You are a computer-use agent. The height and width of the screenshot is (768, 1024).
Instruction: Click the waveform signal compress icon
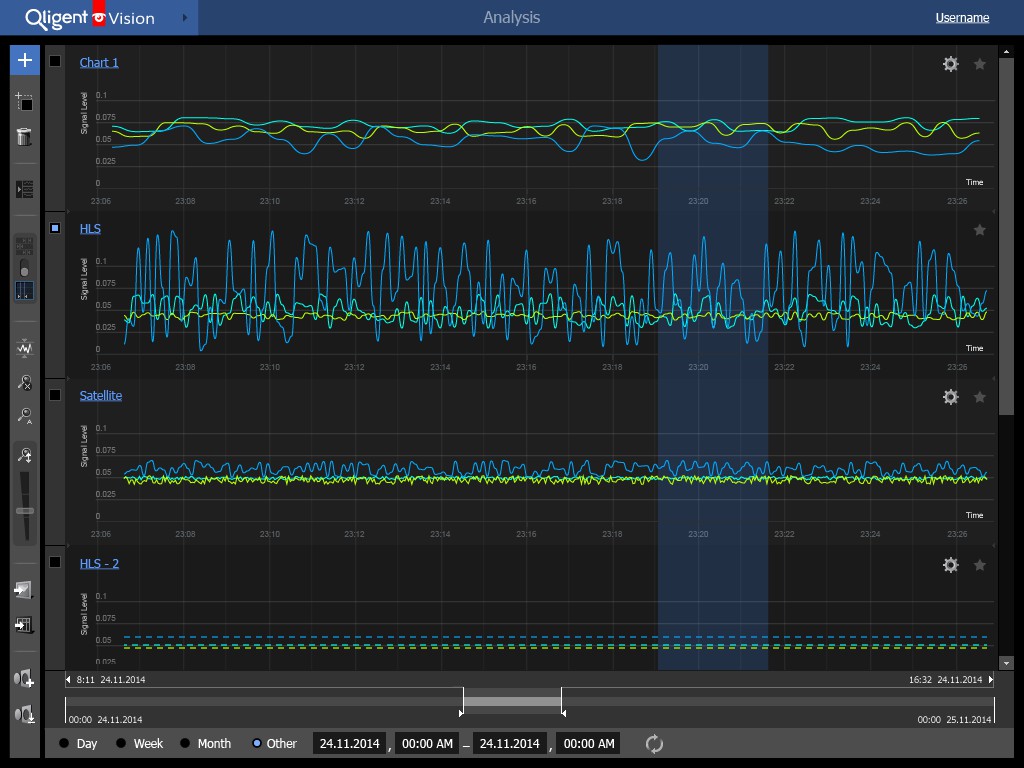click(25, 349)
